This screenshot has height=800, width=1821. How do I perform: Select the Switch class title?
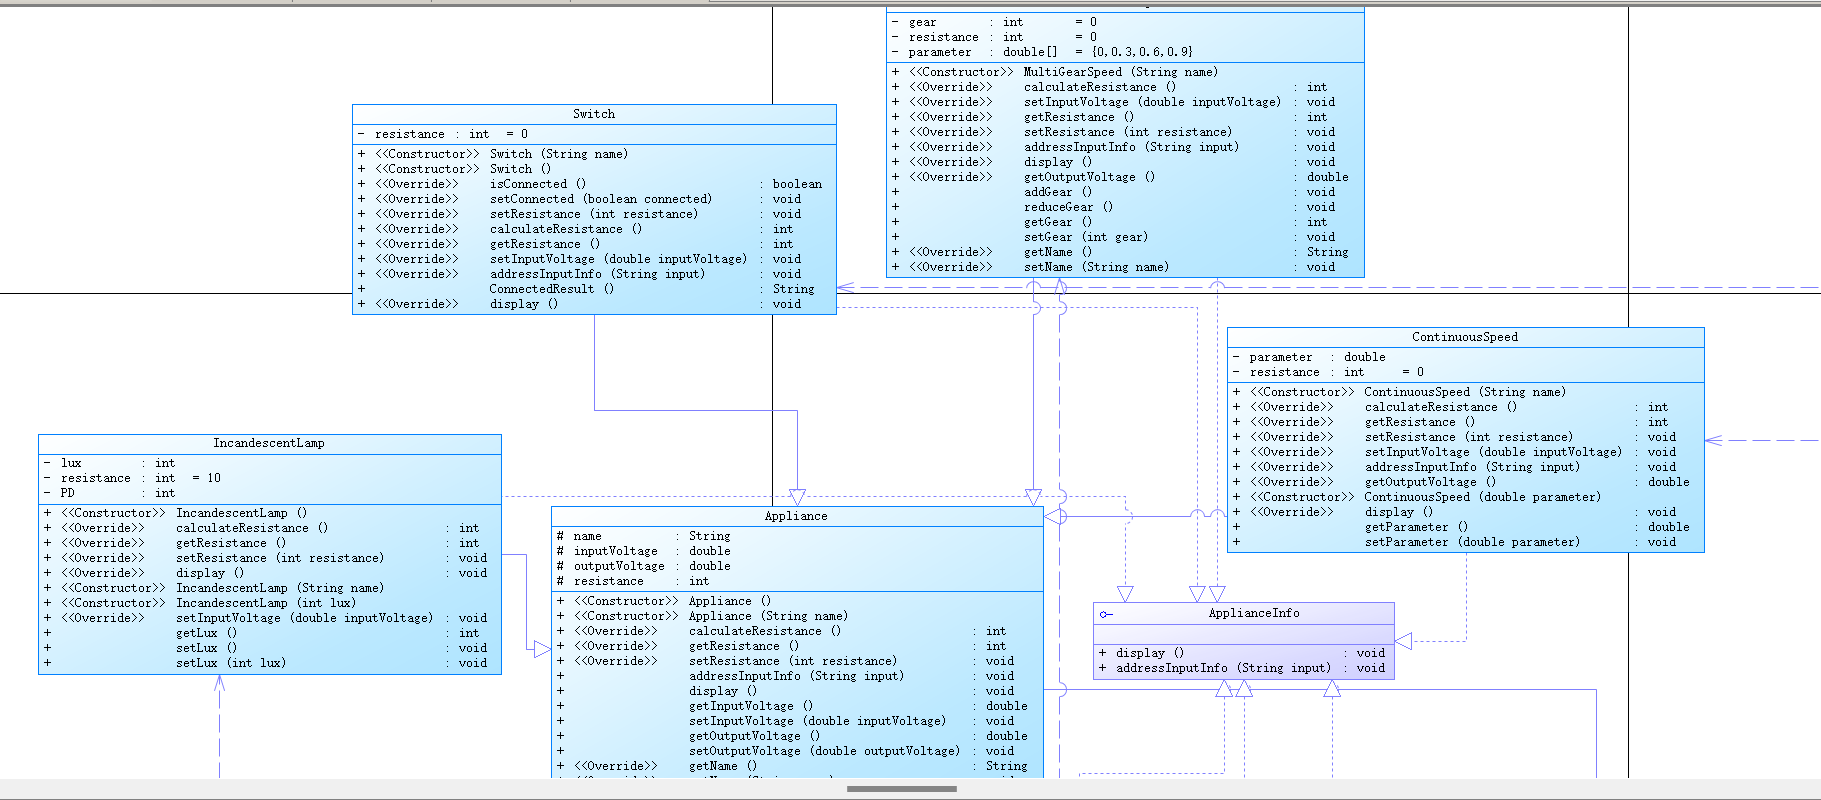pyautogui.click(x=594, y=114)
